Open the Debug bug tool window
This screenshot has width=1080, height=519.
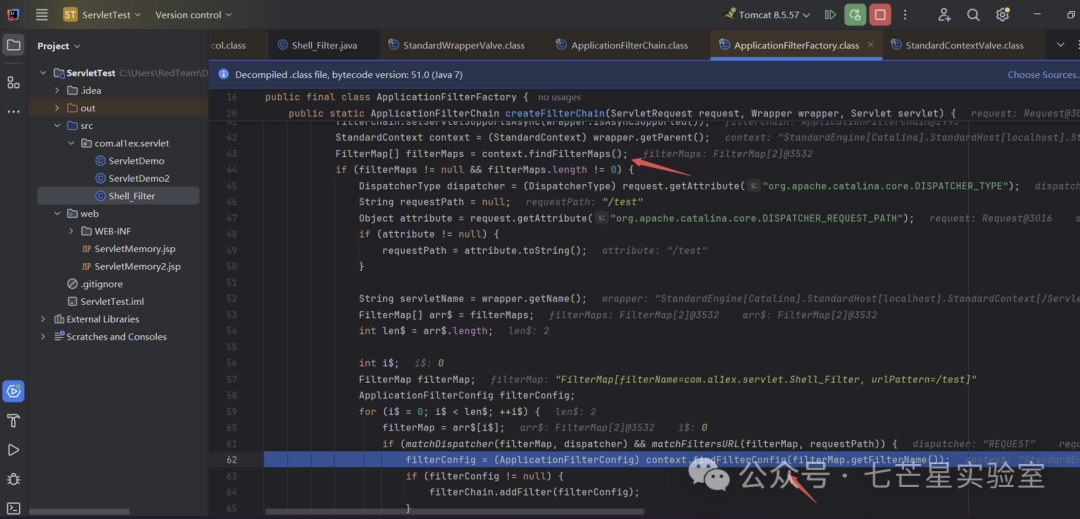(x=14, y=478)
